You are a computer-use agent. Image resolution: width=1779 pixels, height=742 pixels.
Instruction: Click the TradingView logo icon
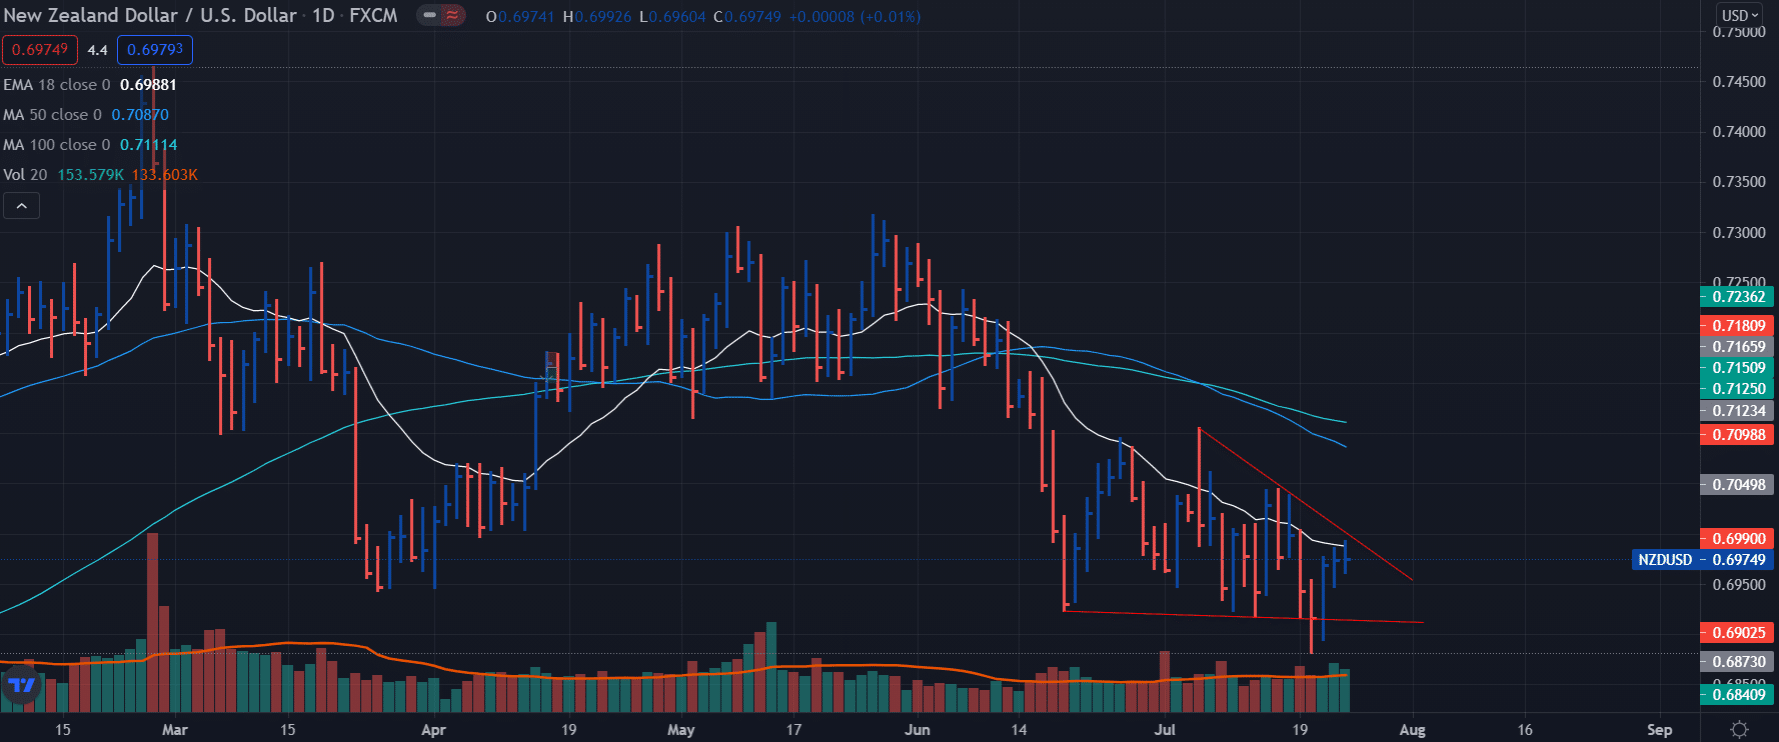point(20,685)
